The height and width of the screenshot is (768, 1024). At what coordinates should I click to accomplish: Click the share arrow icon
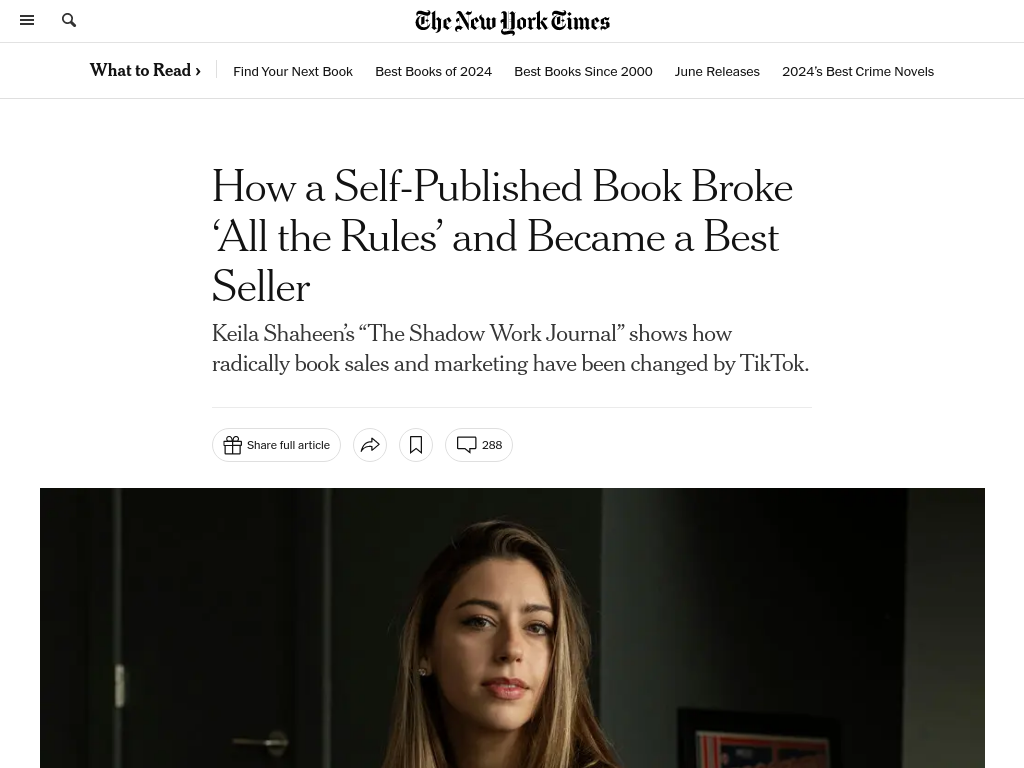[x=370, y=445]
